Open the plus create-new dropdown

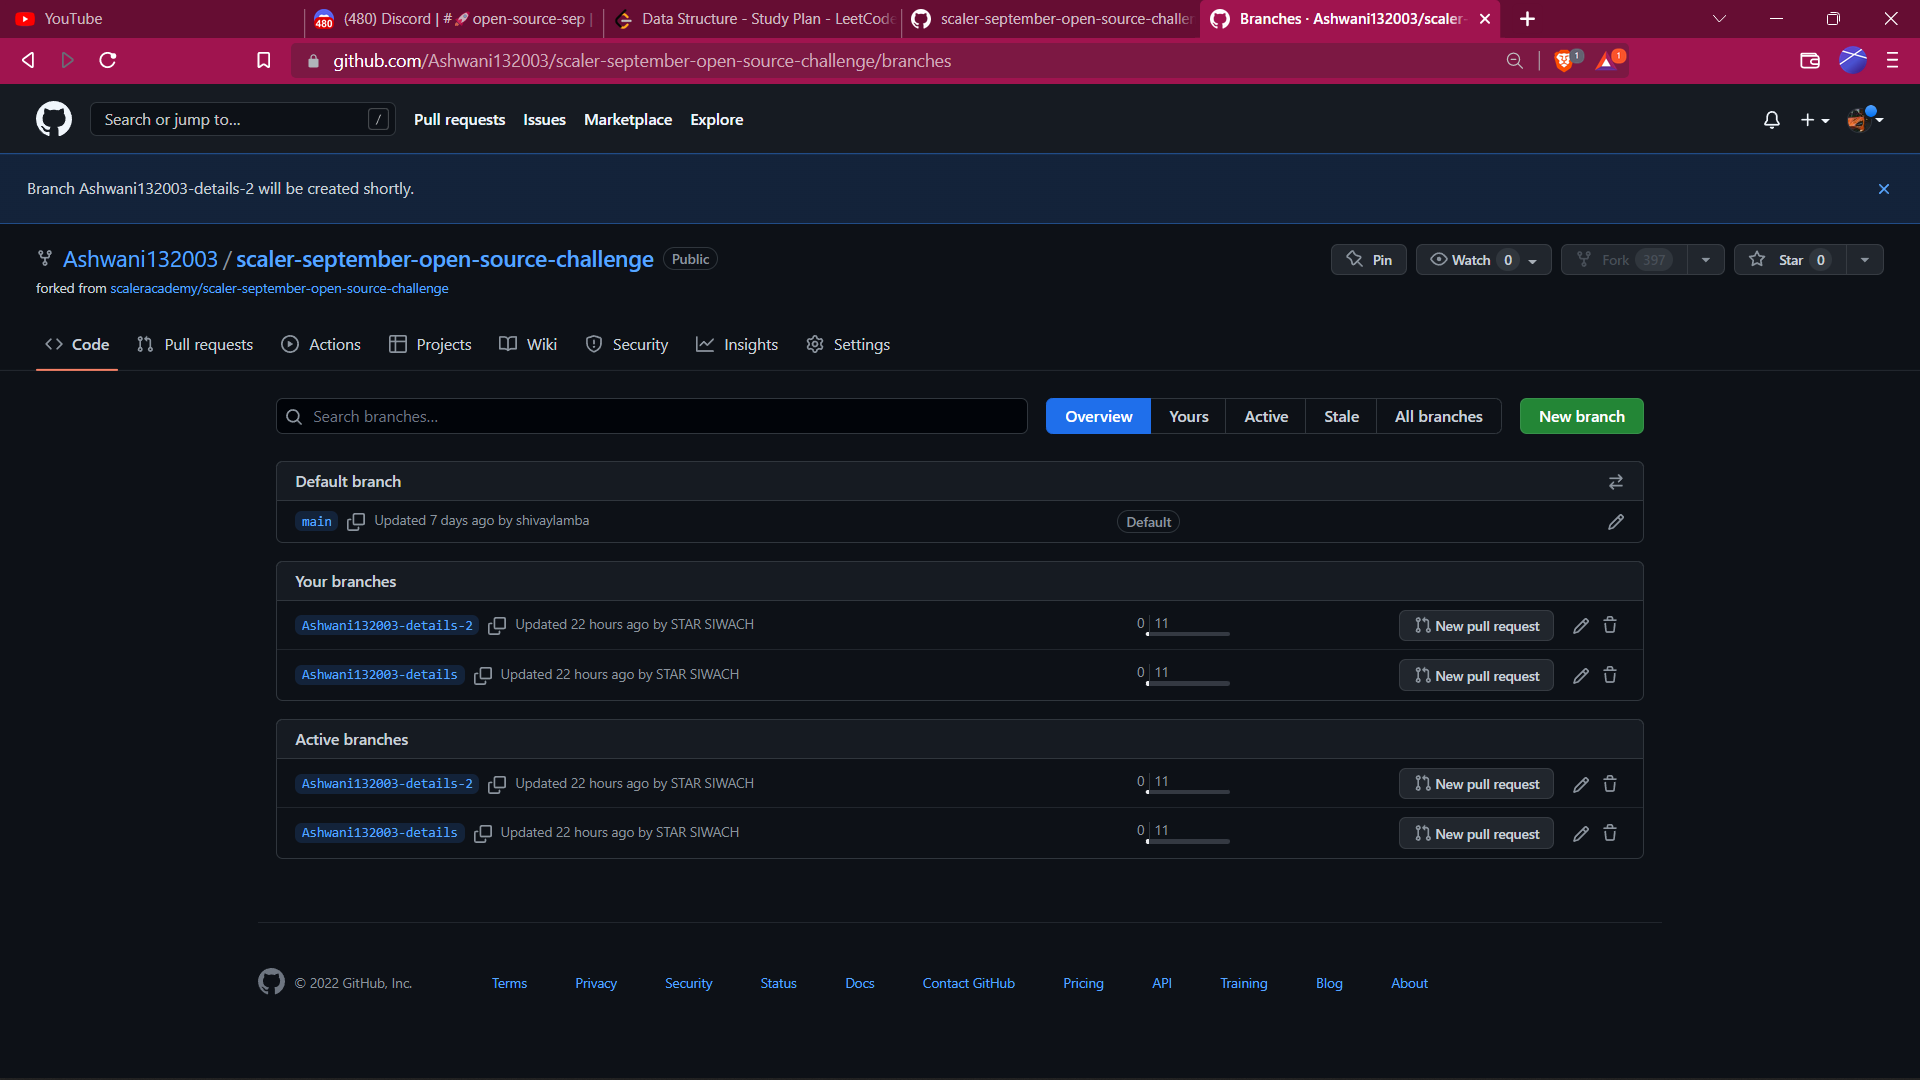pyautogui.click(x=1814, y=120)
